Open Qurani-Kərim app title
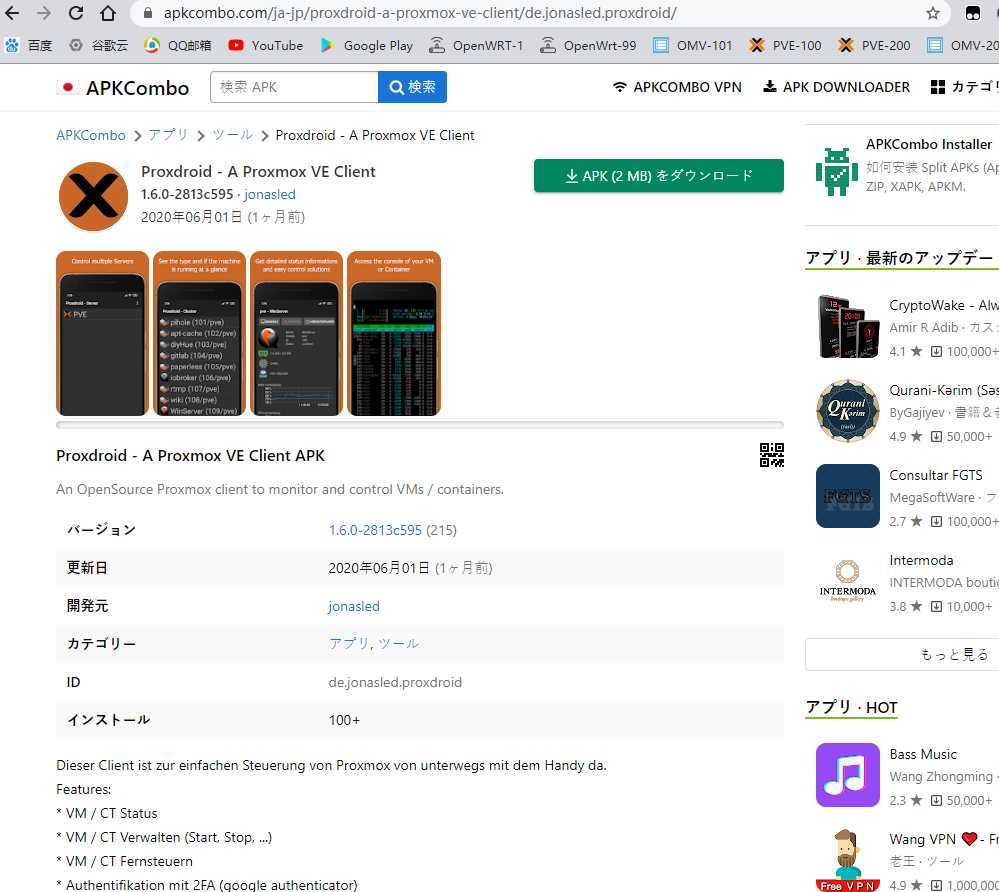The image size is (999, 892). pyautogui.click(x=944, y=391)
